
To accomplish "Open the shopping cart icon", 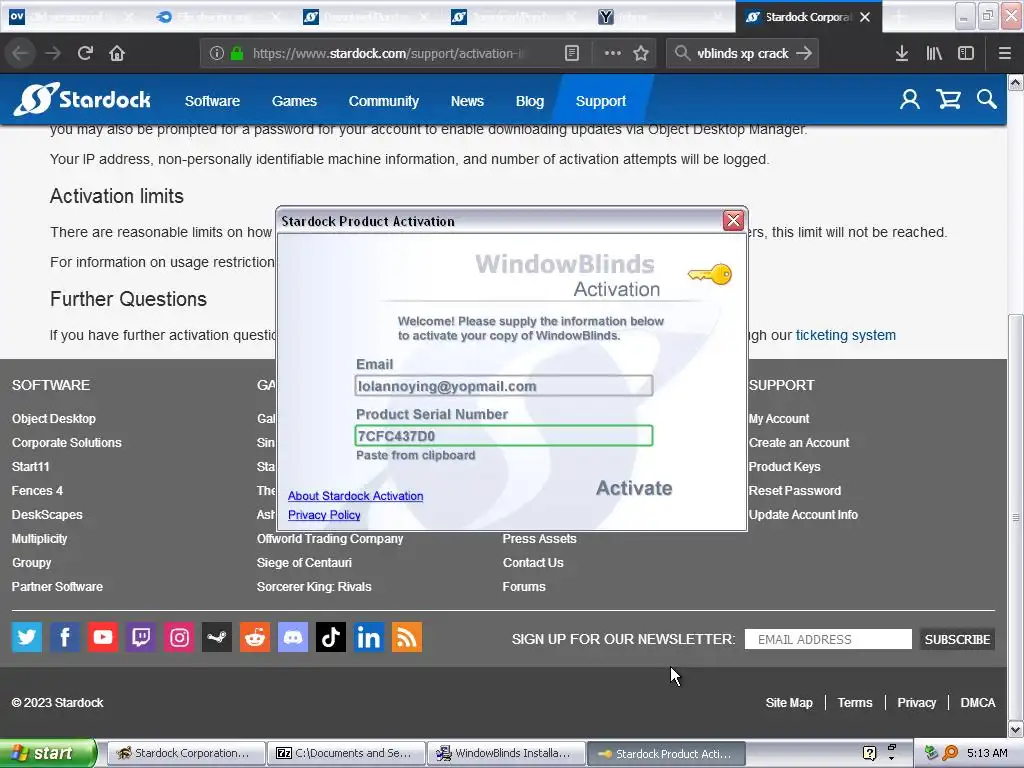I will coord(948,99).
